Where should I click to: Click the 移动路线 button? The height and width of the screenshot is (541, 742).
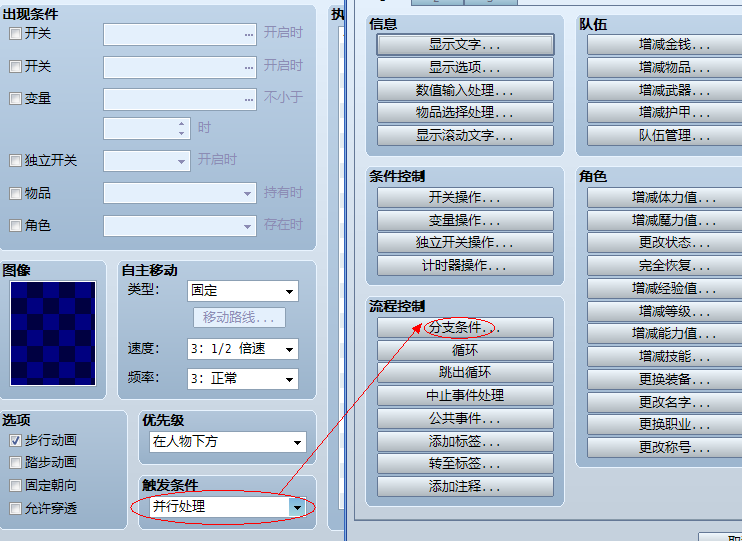[x=239, y=317]
